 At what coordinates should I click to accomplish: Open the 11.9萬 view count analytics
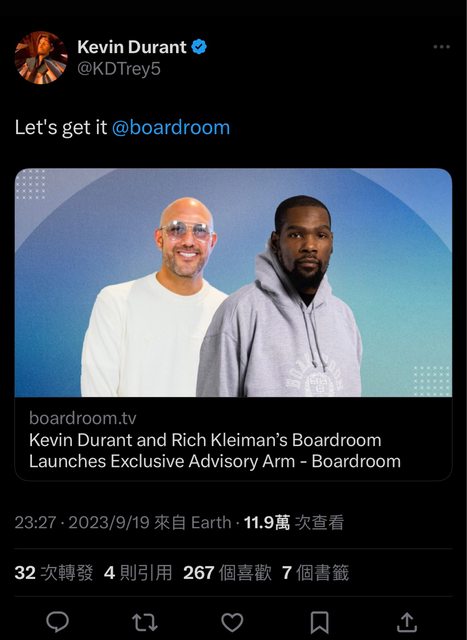click(294, 522)
